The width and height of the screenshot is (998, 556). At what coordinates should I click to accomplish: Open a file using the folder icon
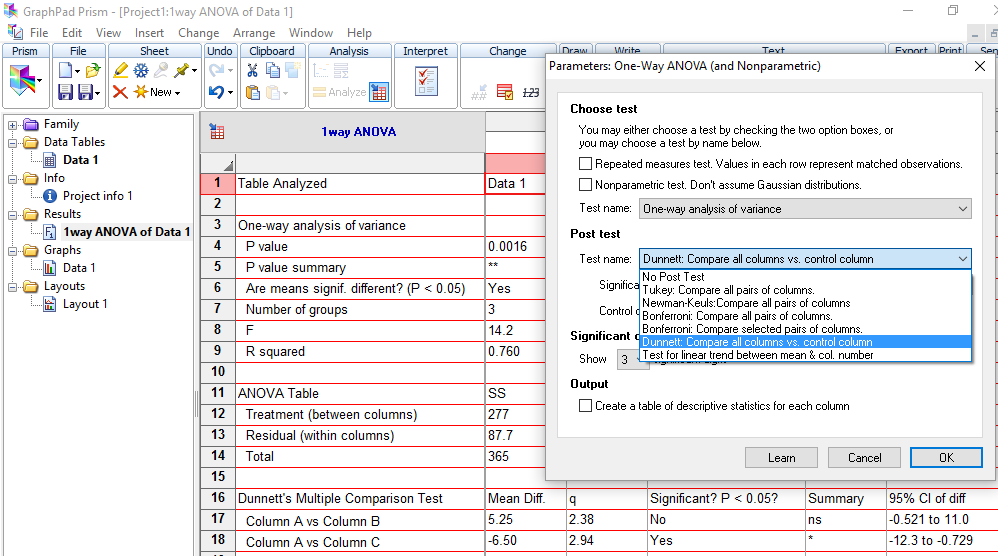(x=93, y=71)
